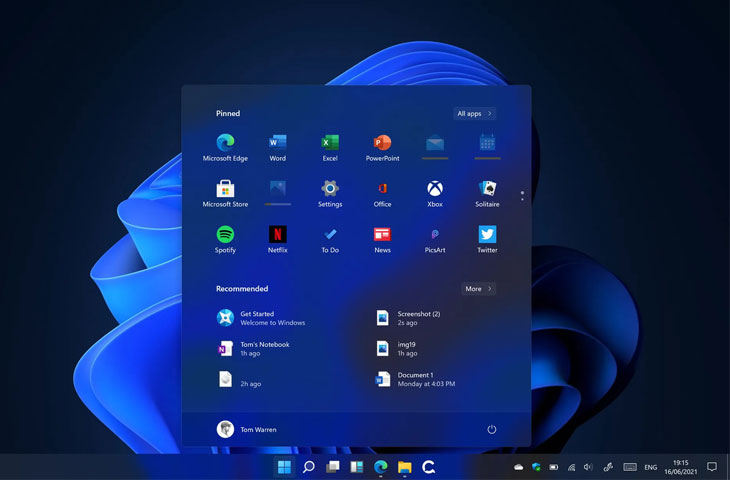Show hidden icons via the OneDrive tray icon
Screen dimensions: 730x480
click(518, 467)
